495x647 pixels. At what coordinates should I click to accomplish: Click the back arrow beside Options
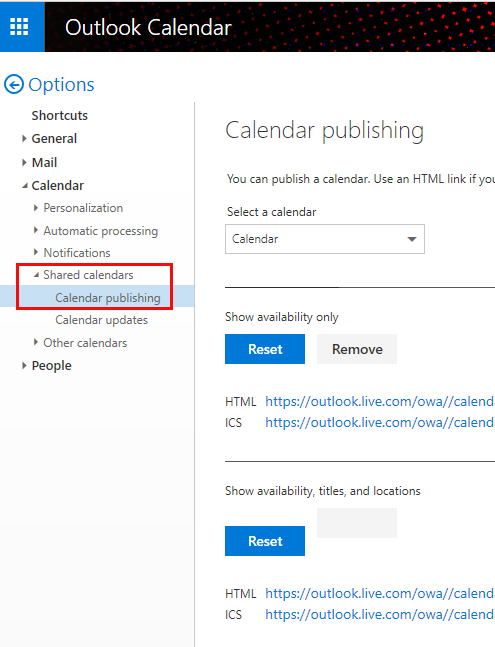point(14,85)
